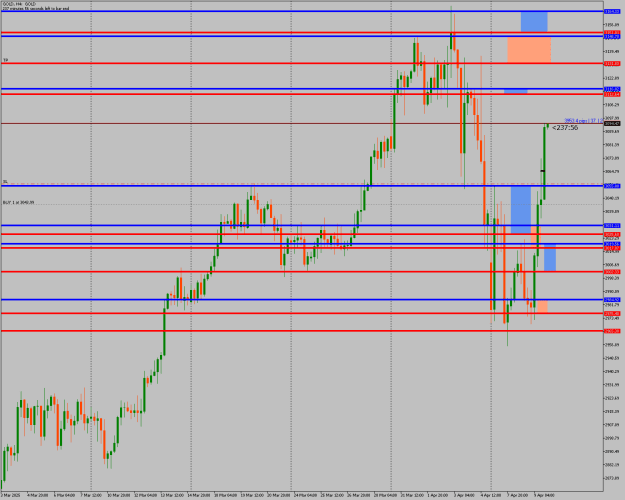Select the BUY 1 order label
Image resolution: width=625 pixels, height=500 pixels.
click(18, 203)
